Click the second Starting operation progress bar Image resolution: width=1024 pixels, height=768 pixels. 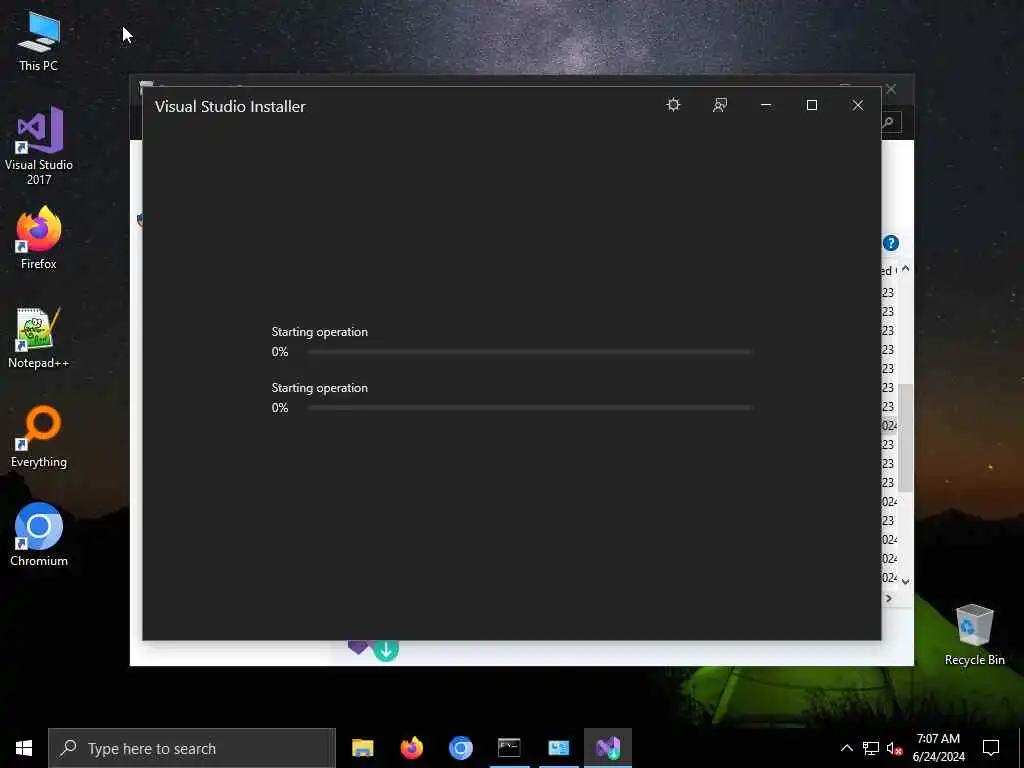530,408
